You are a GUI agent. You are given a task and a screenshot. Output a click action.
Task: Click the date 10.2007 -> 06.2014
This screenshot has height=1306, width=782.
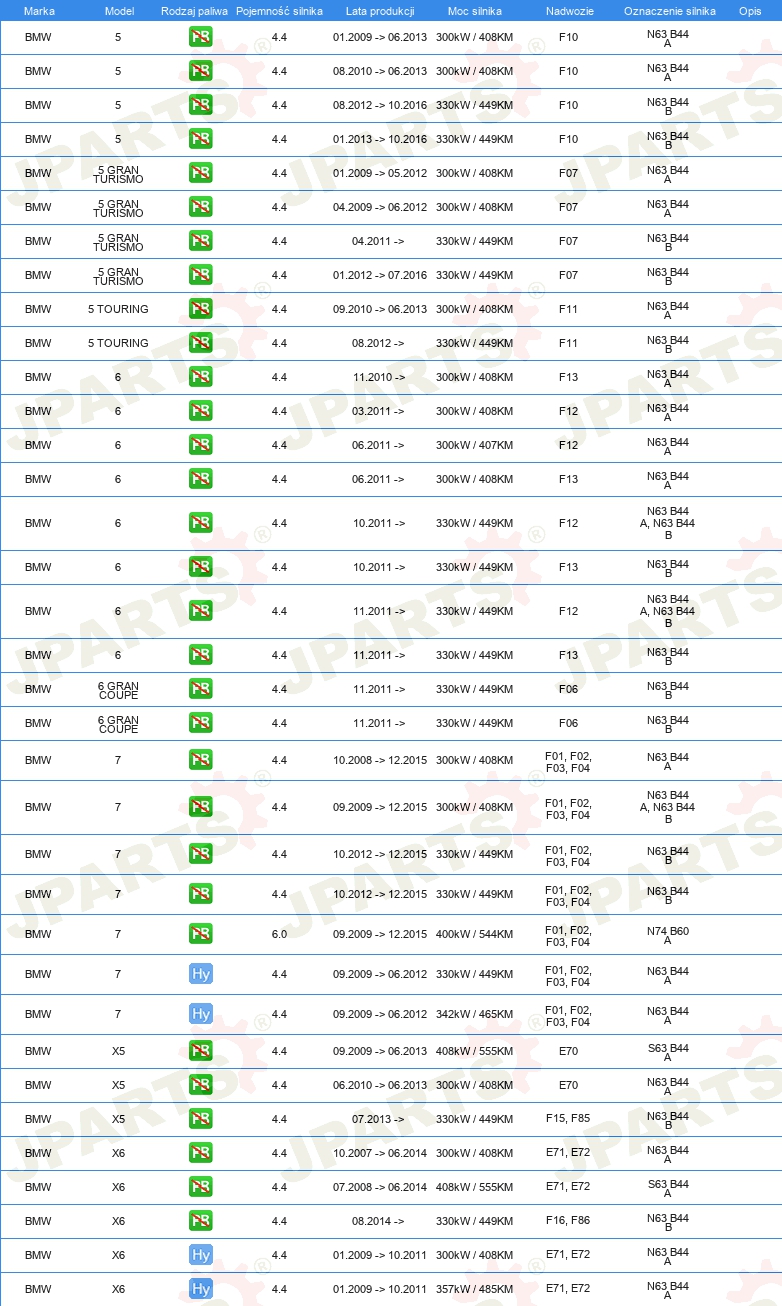coord(379,1153)
